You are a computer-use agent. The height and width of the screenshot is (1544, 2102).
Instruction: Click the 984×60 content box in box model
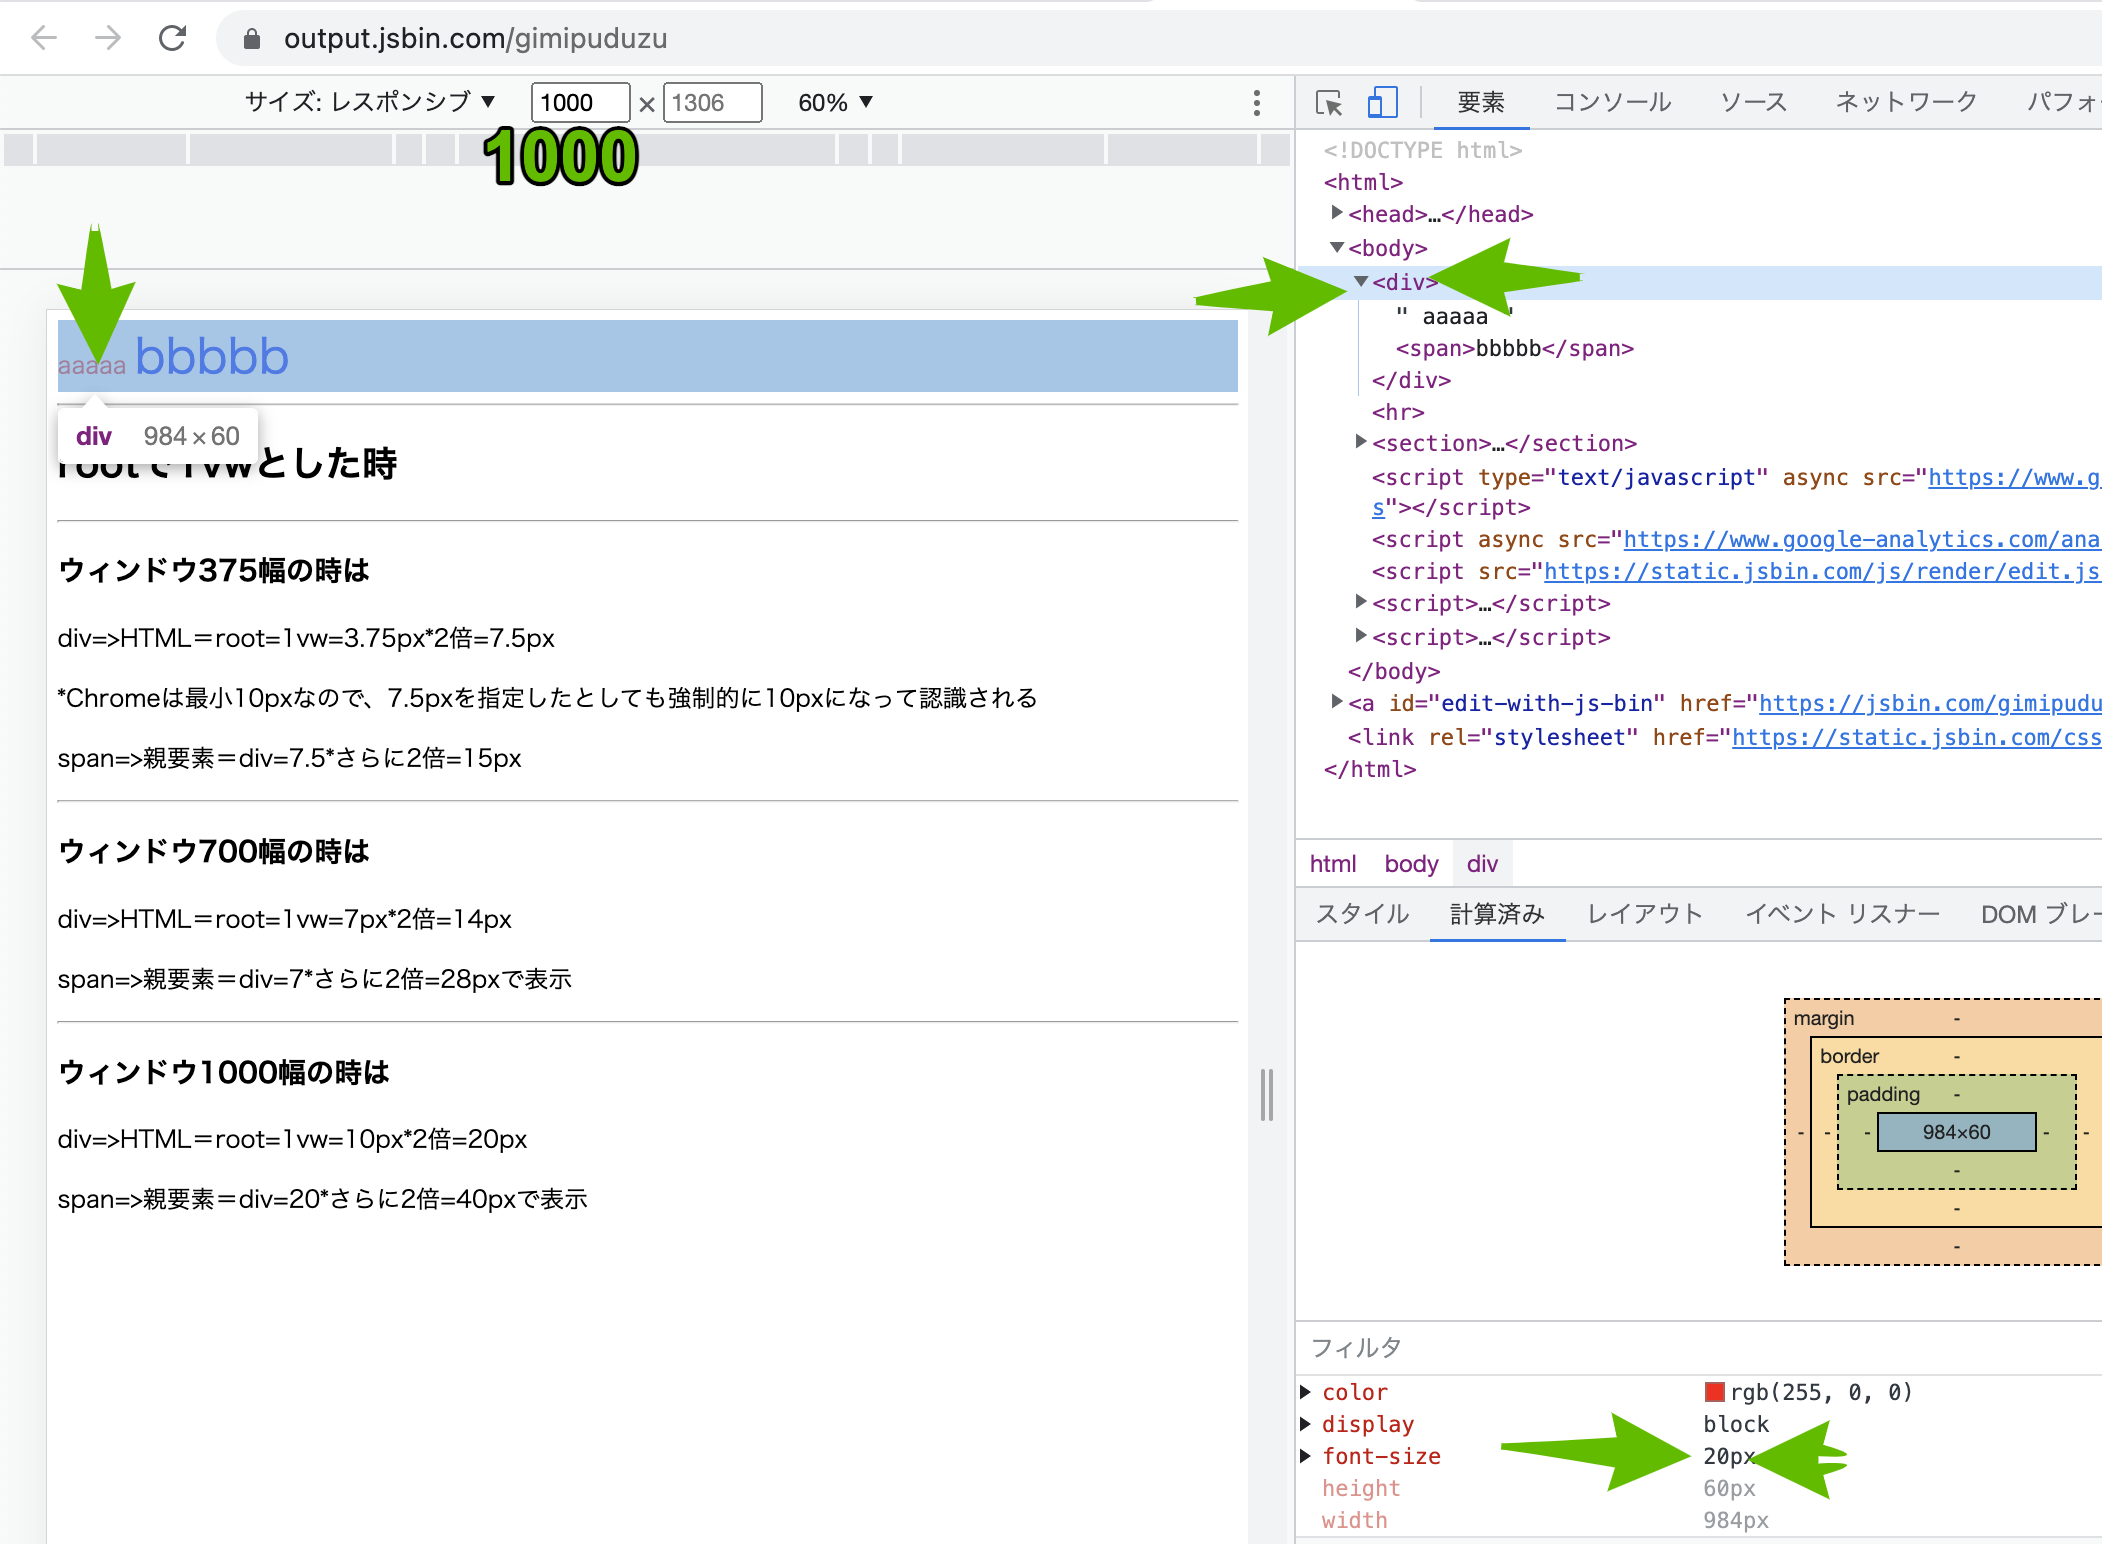click(x=1956, y=1132)
